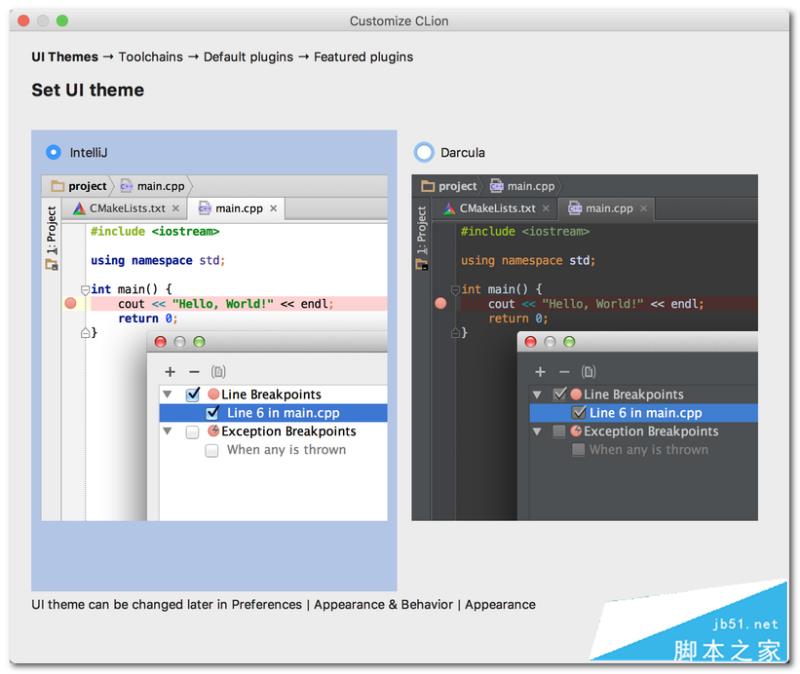Collapse Exception Breakpoints tree in IntelliJ preview
Viewport: 800px width, 674px height.
pos(167,431)
